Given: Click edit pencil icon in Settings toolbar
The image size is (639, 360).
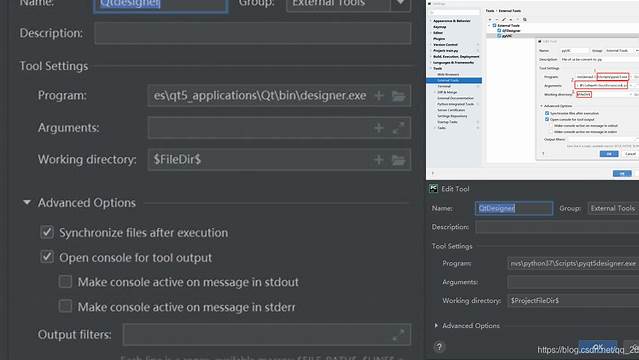Looking at the screenshot, I should (x=504, y=20).
